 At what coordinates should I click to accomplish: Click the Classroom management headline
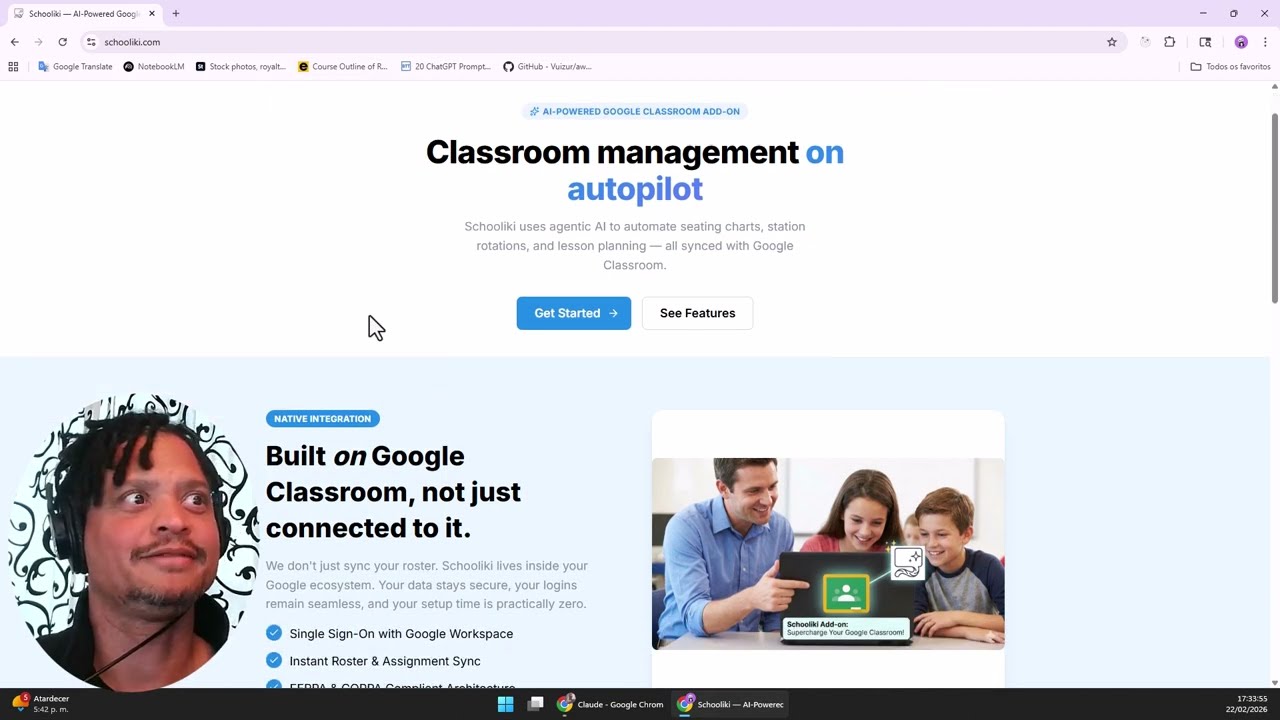pos(635,170)
